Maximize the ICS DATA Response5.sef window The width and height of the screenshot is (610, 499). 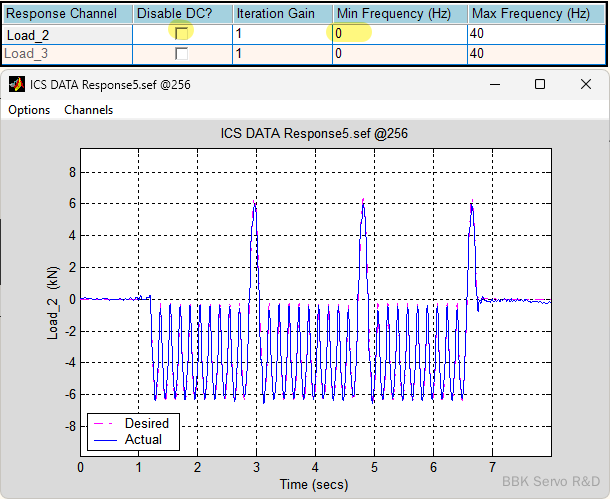tap(540, 85)
